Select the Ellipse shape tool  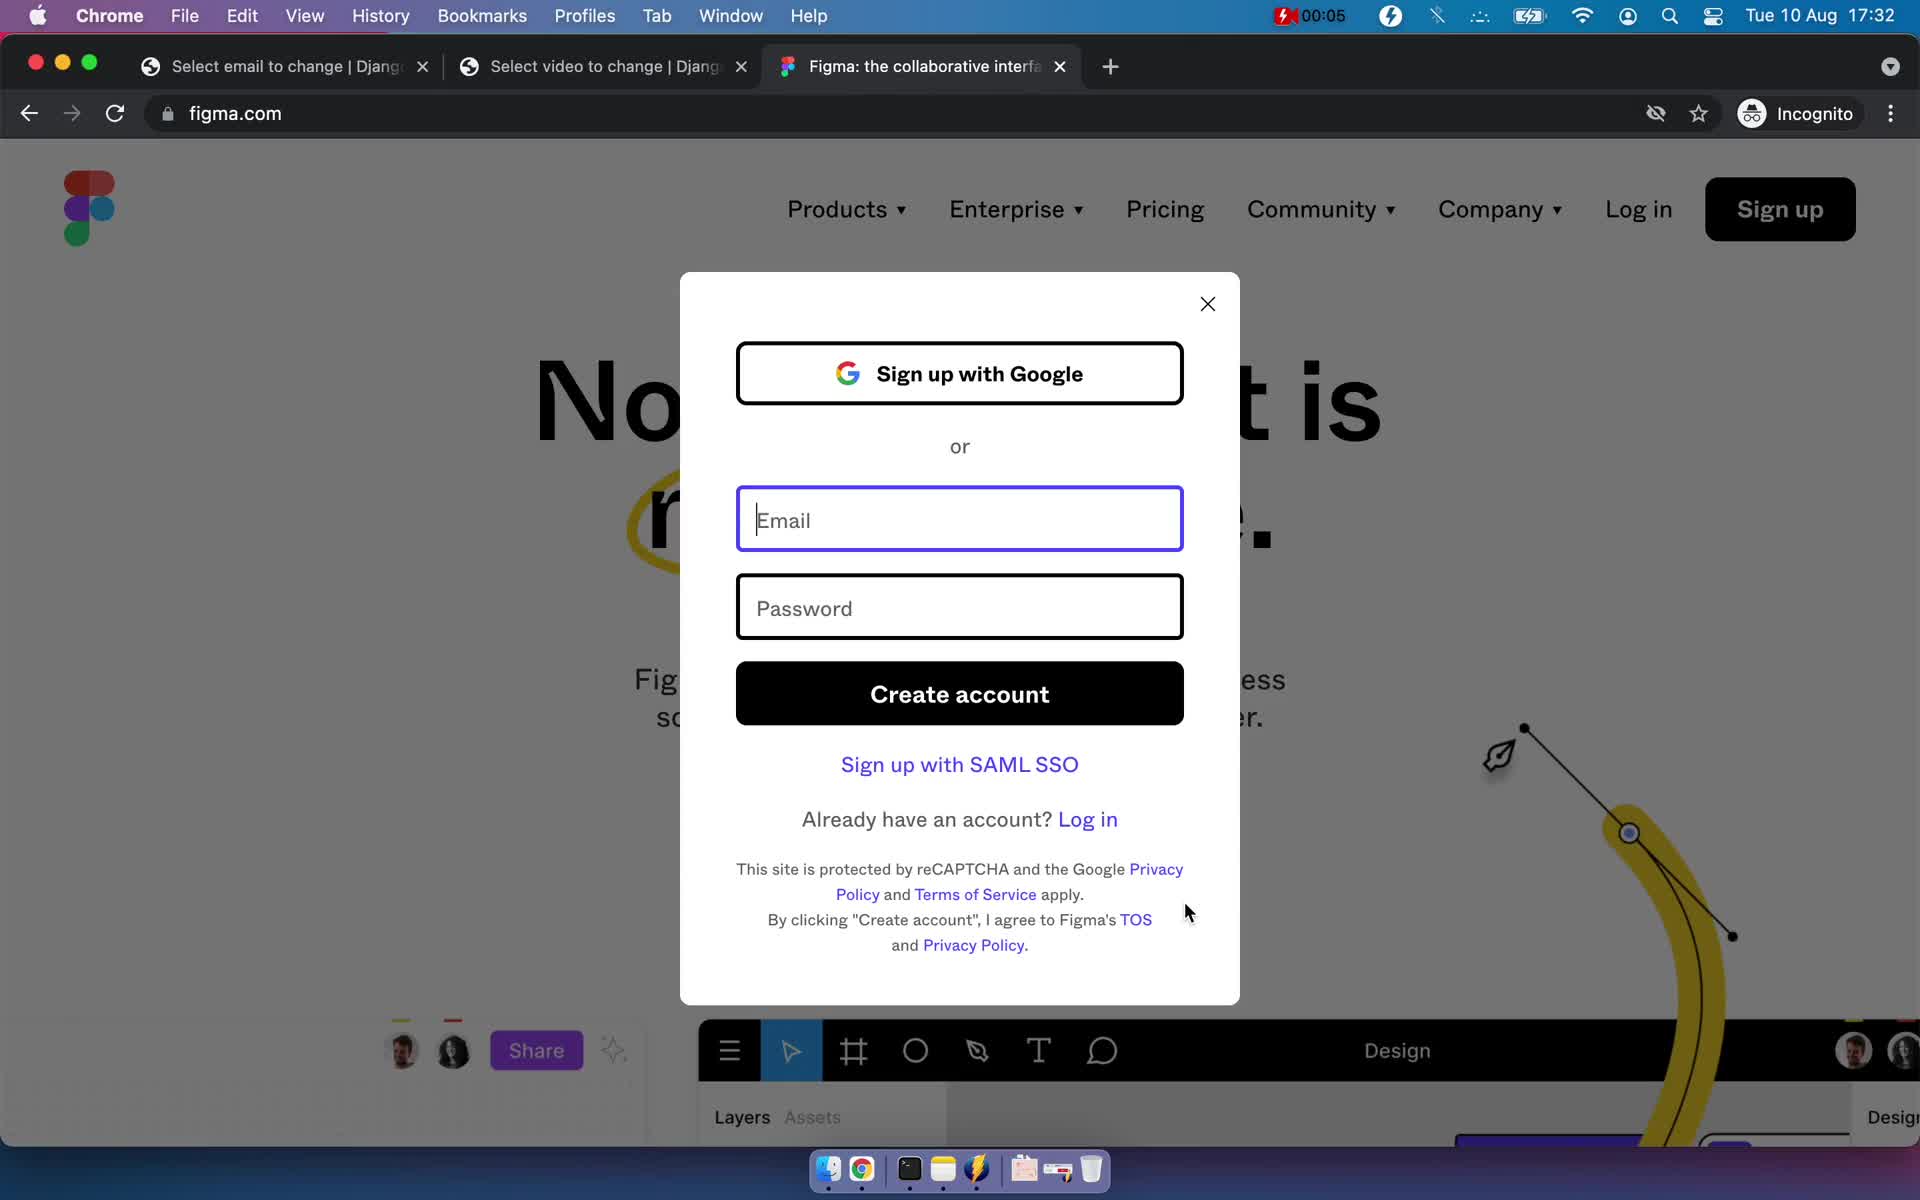pos(915,1050)
